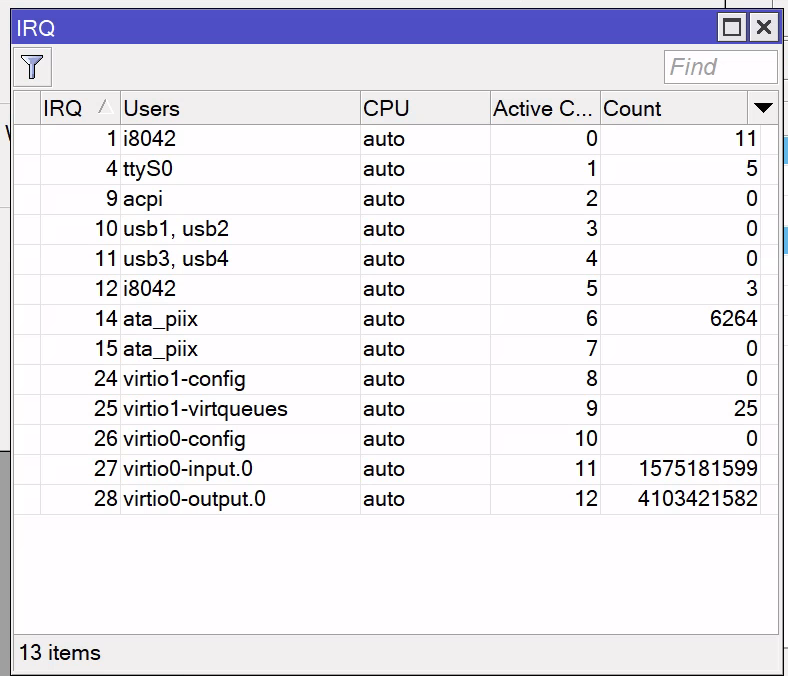Select the acpi row

point(396,199)
